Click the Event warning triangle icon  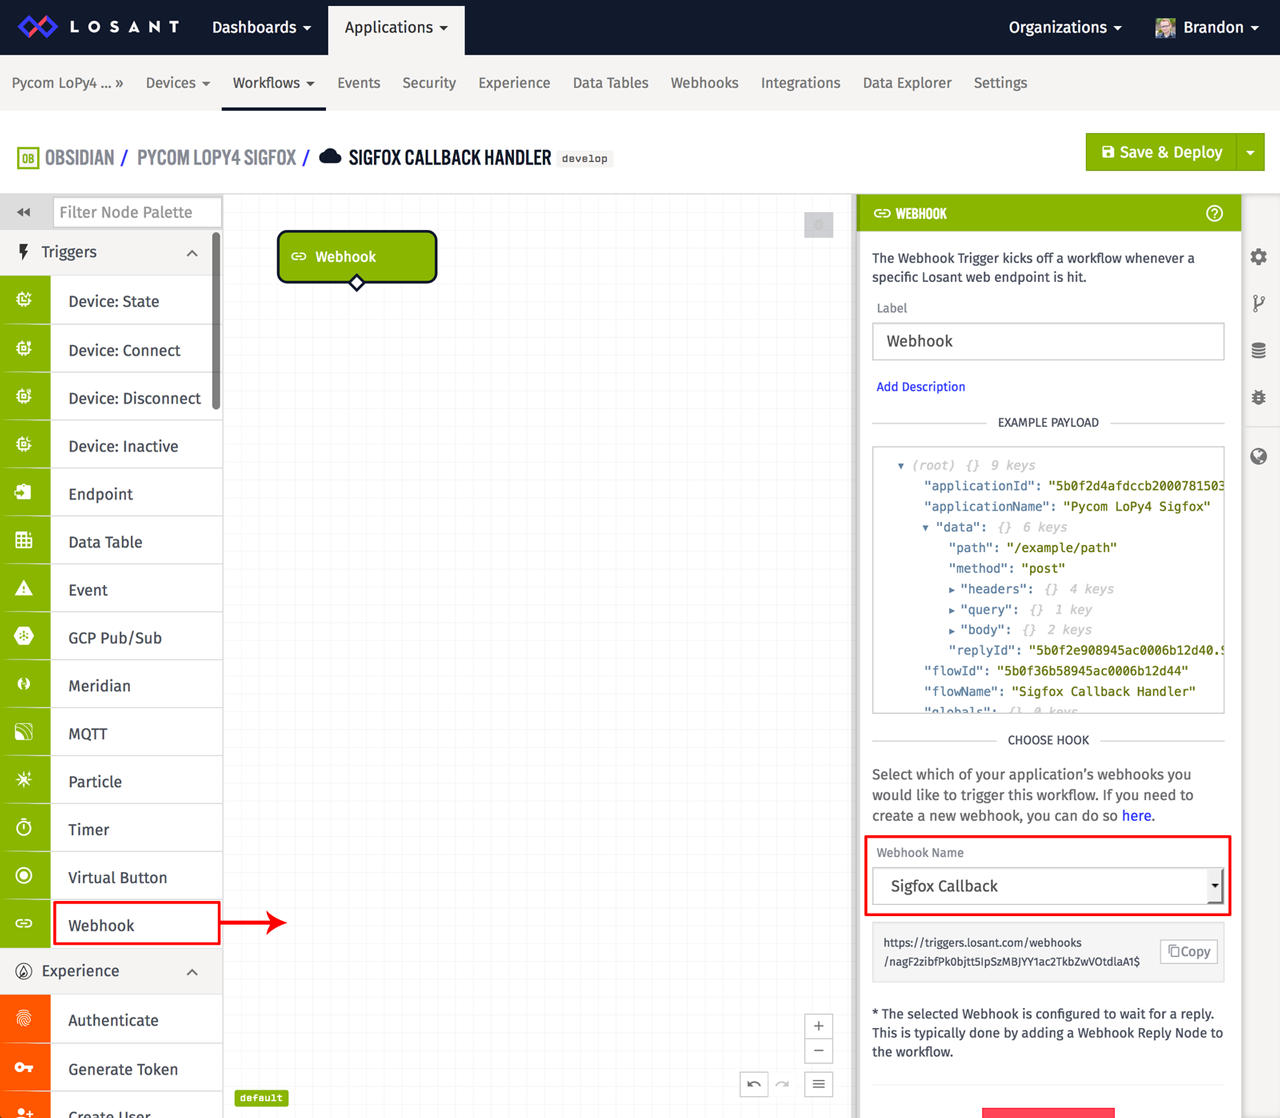click(x=24, y=588)
